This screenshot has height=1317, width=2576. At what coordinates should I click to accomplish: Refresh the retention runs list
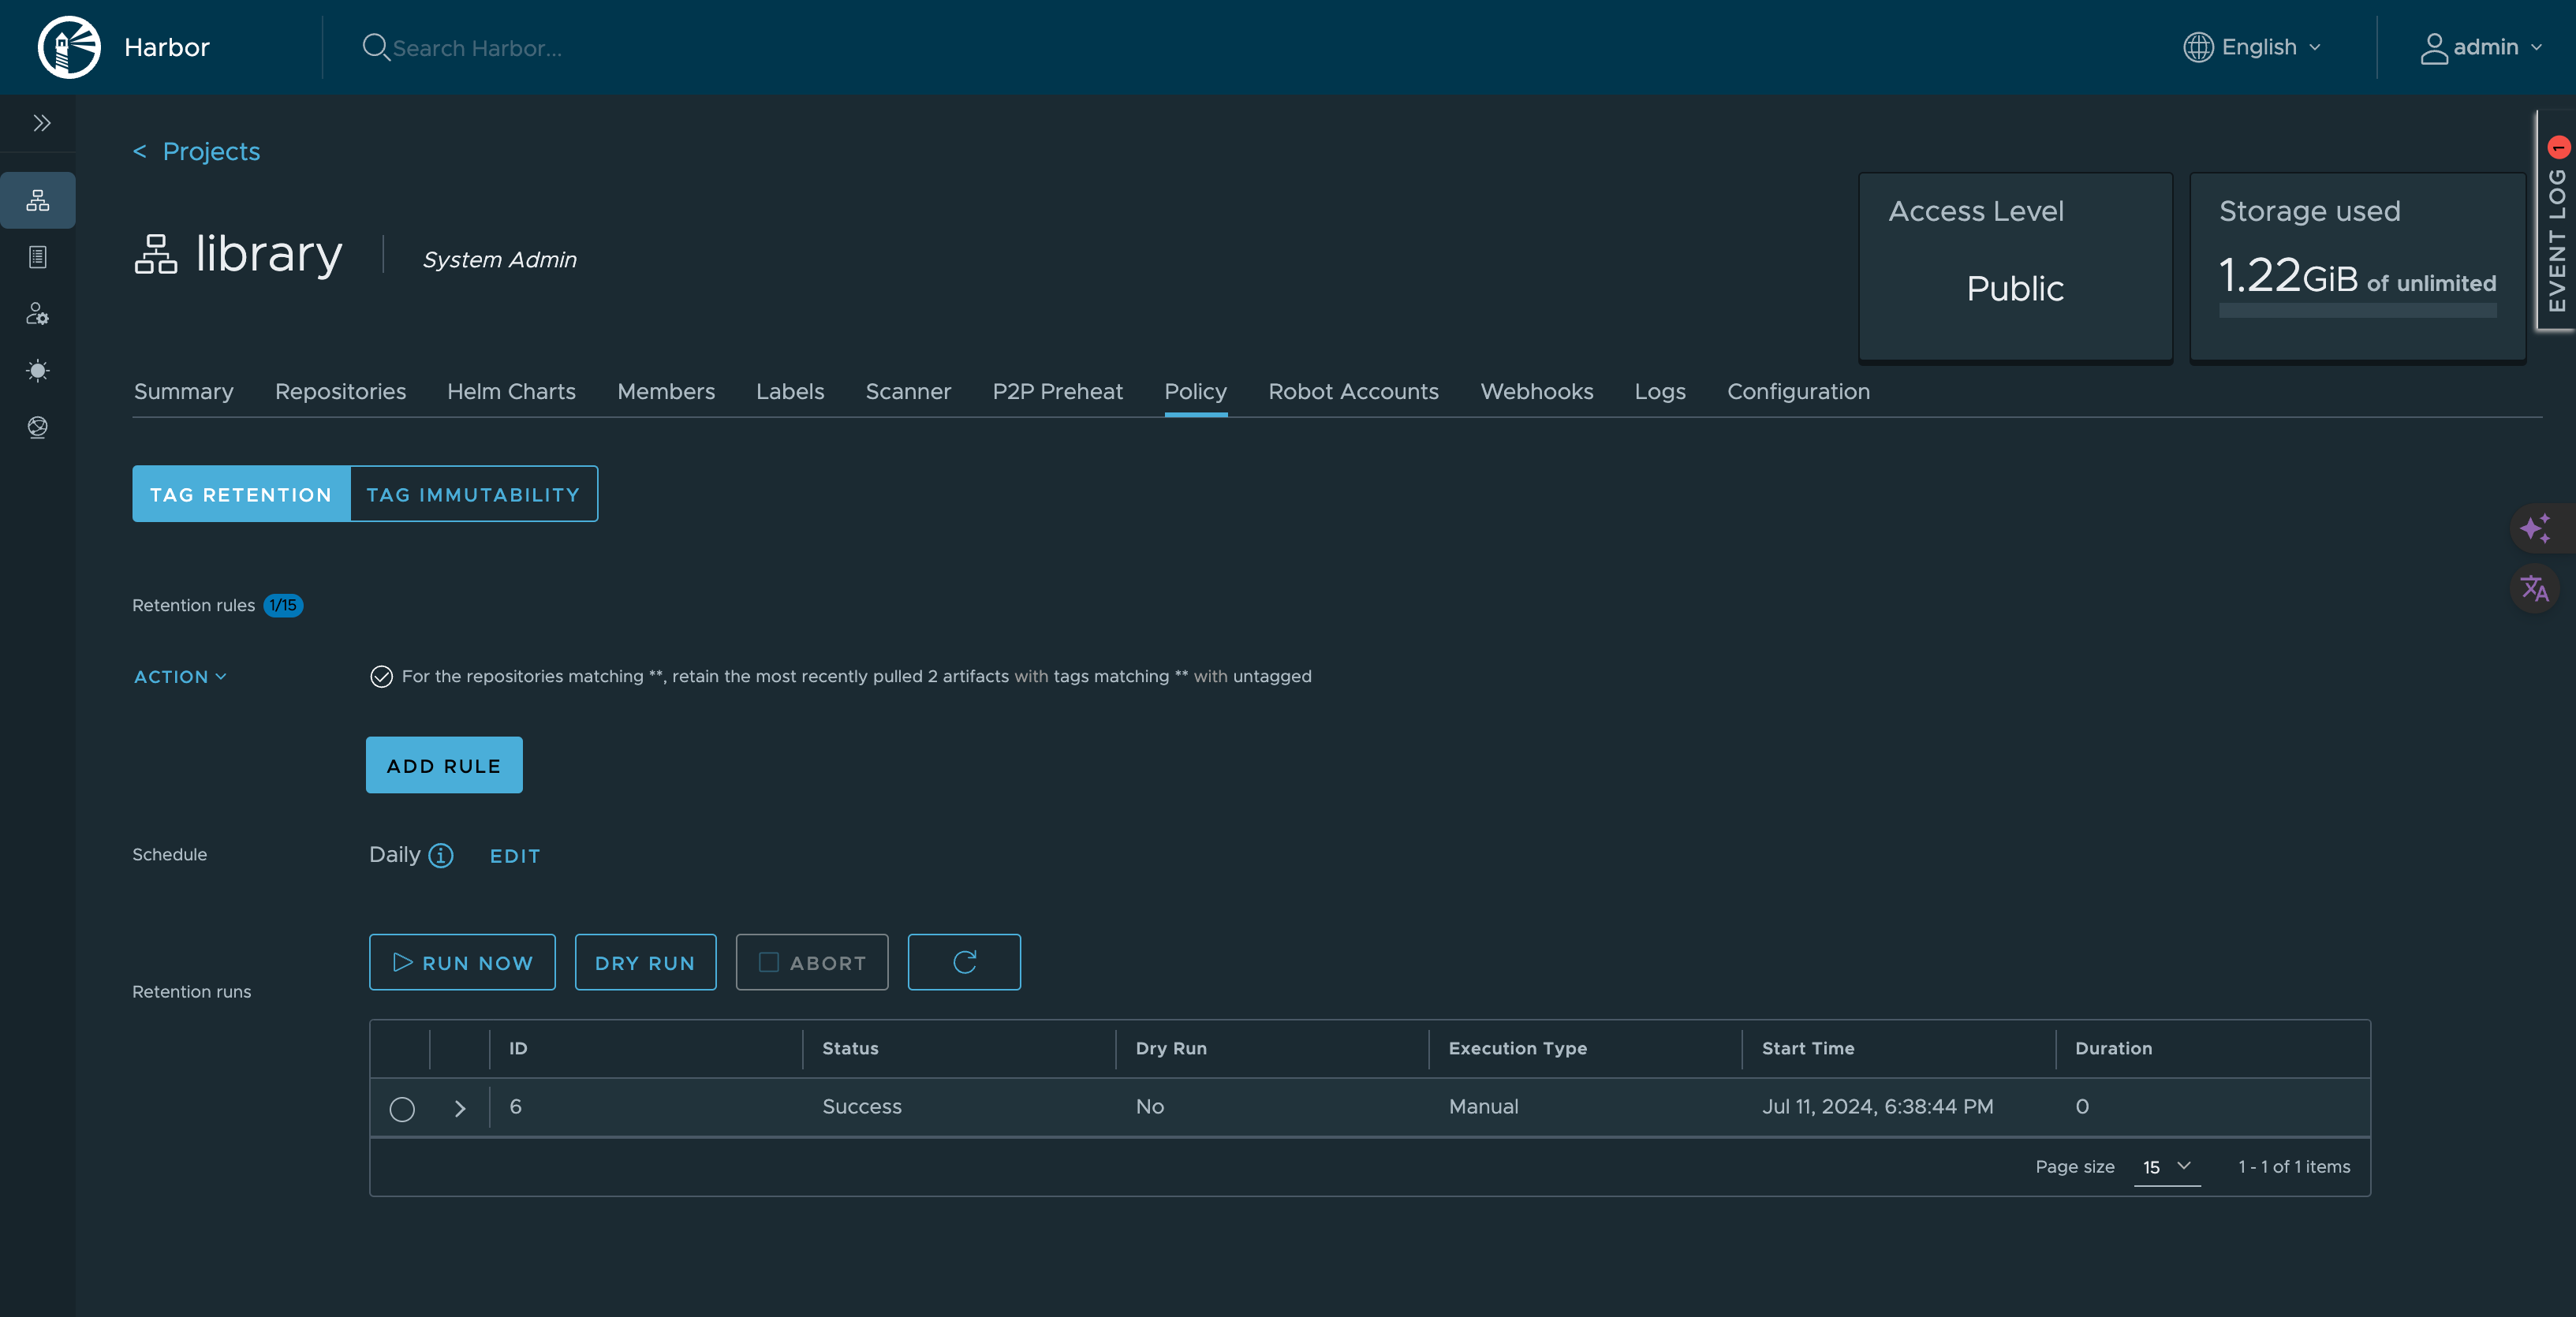[963, 962]
